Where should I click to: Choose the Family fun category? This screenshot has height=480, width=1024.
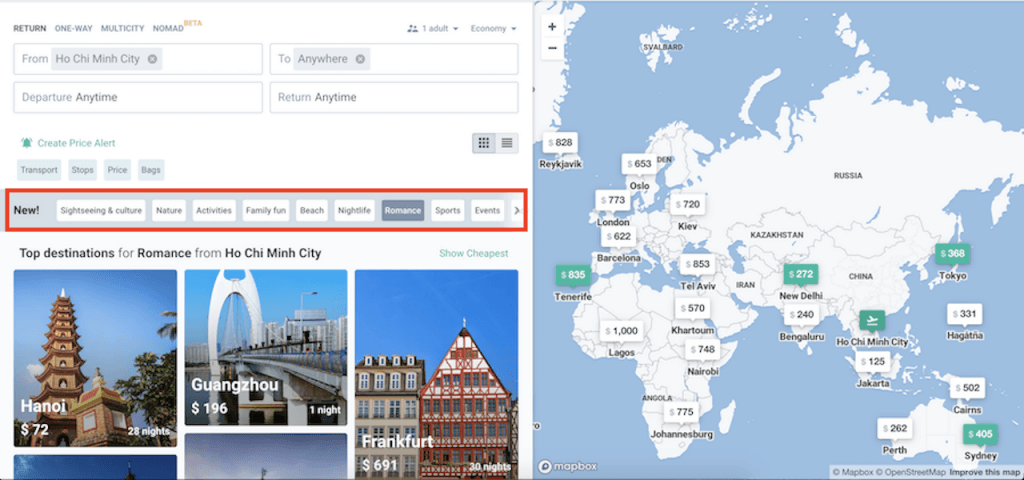coord(266,210)
